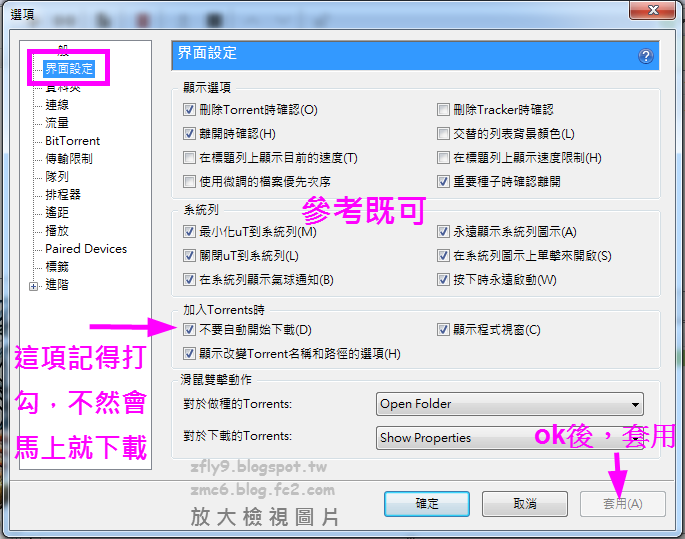
Task: Click the 確定 button
Action: click(427, 504)
